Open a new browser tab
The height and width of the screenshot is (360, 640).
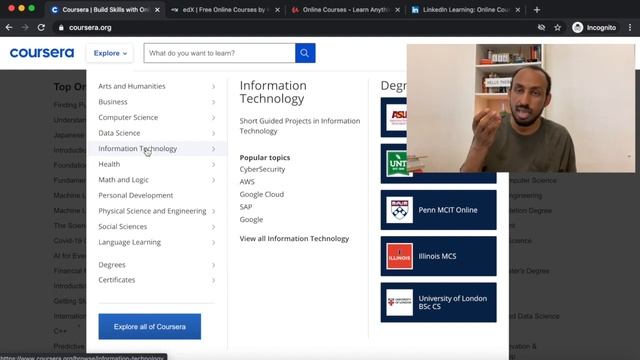point(537,9)
